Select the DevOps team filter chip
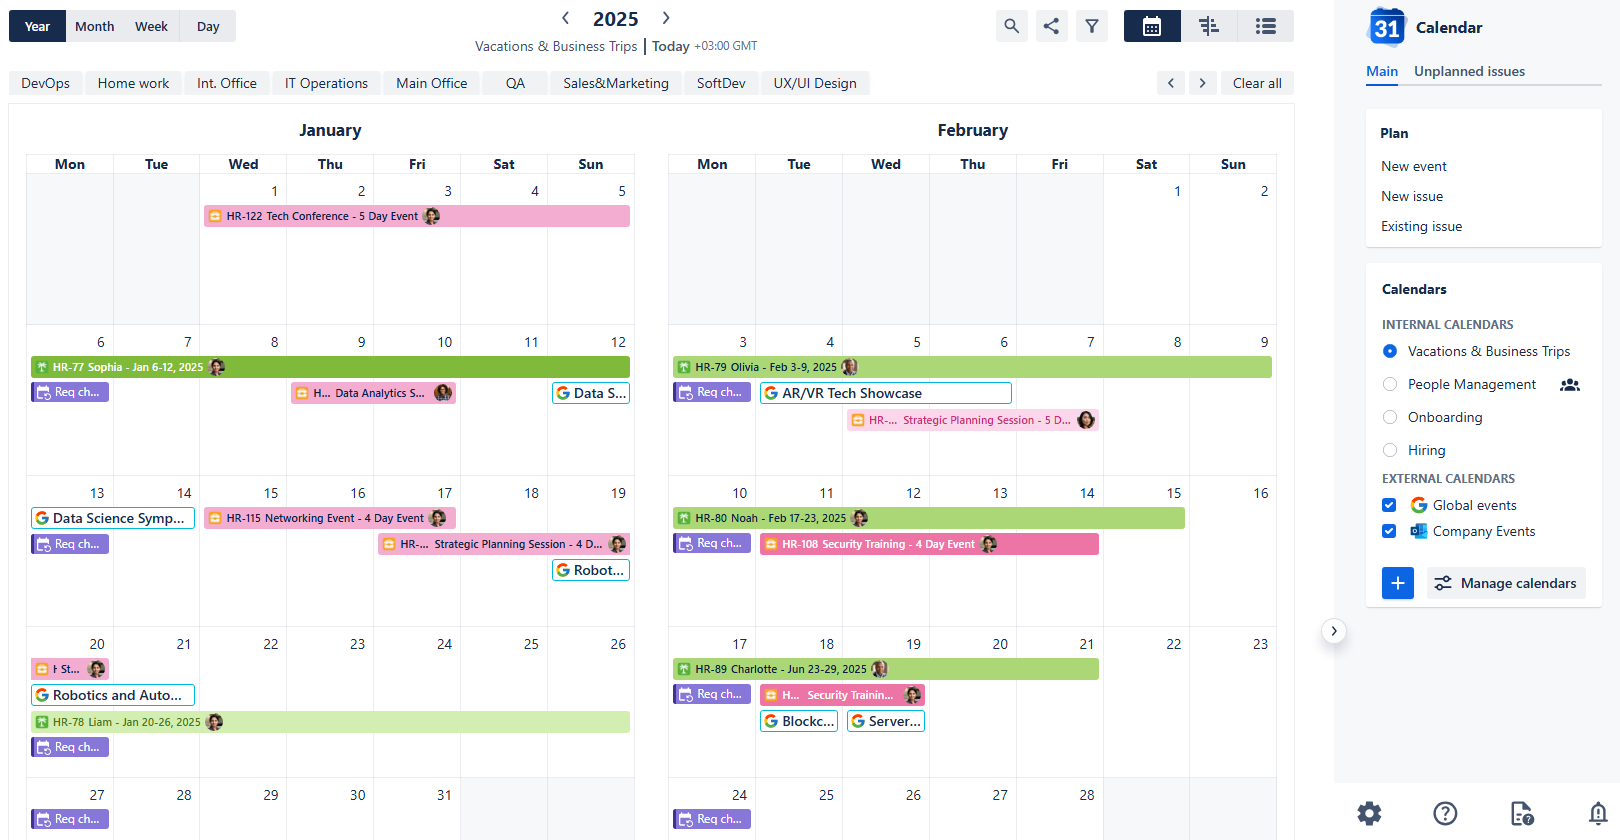This screenshot has height=840, width=1620. (46, 83)
